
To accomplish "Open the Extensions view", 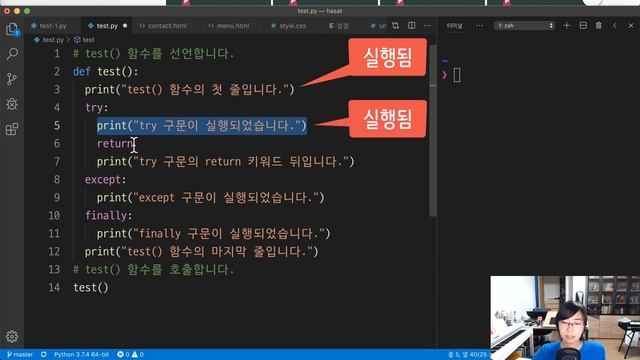I will [12, 129].
